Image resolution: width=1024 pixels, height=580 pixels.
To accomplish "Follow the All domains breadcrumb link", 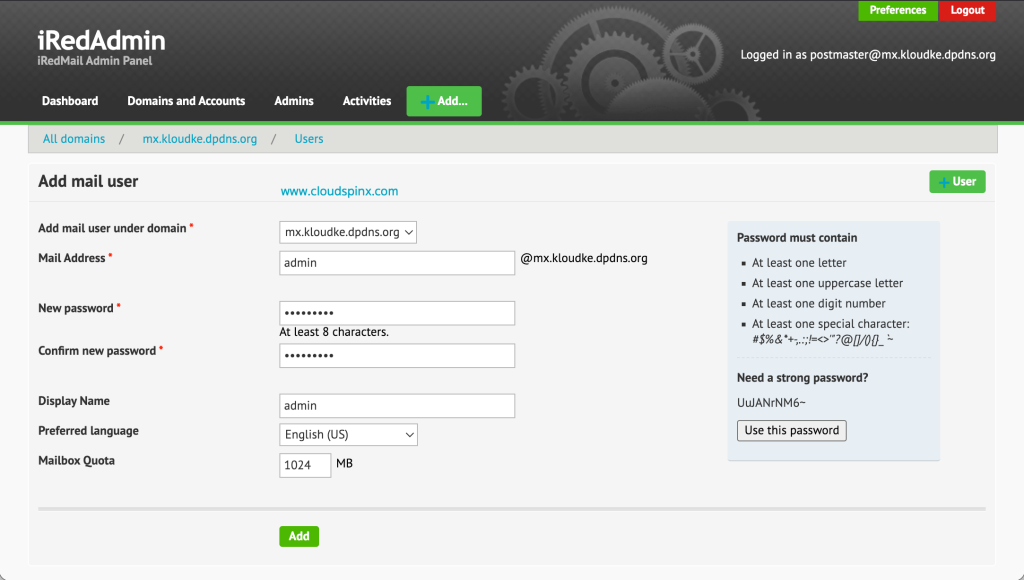I will [74, 139].
